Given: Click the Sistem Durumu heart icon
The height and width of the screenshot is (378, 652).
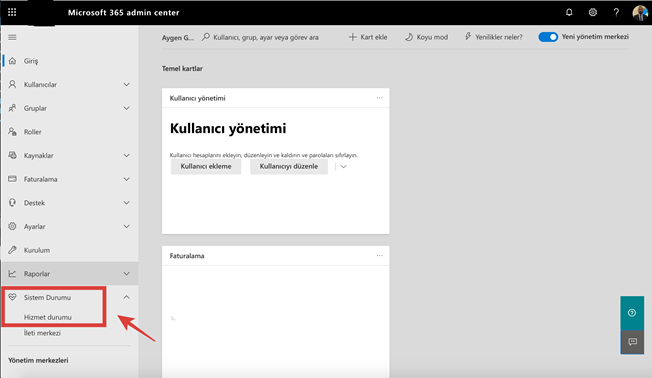Looking at the screenshot, I should coord(12,297).
